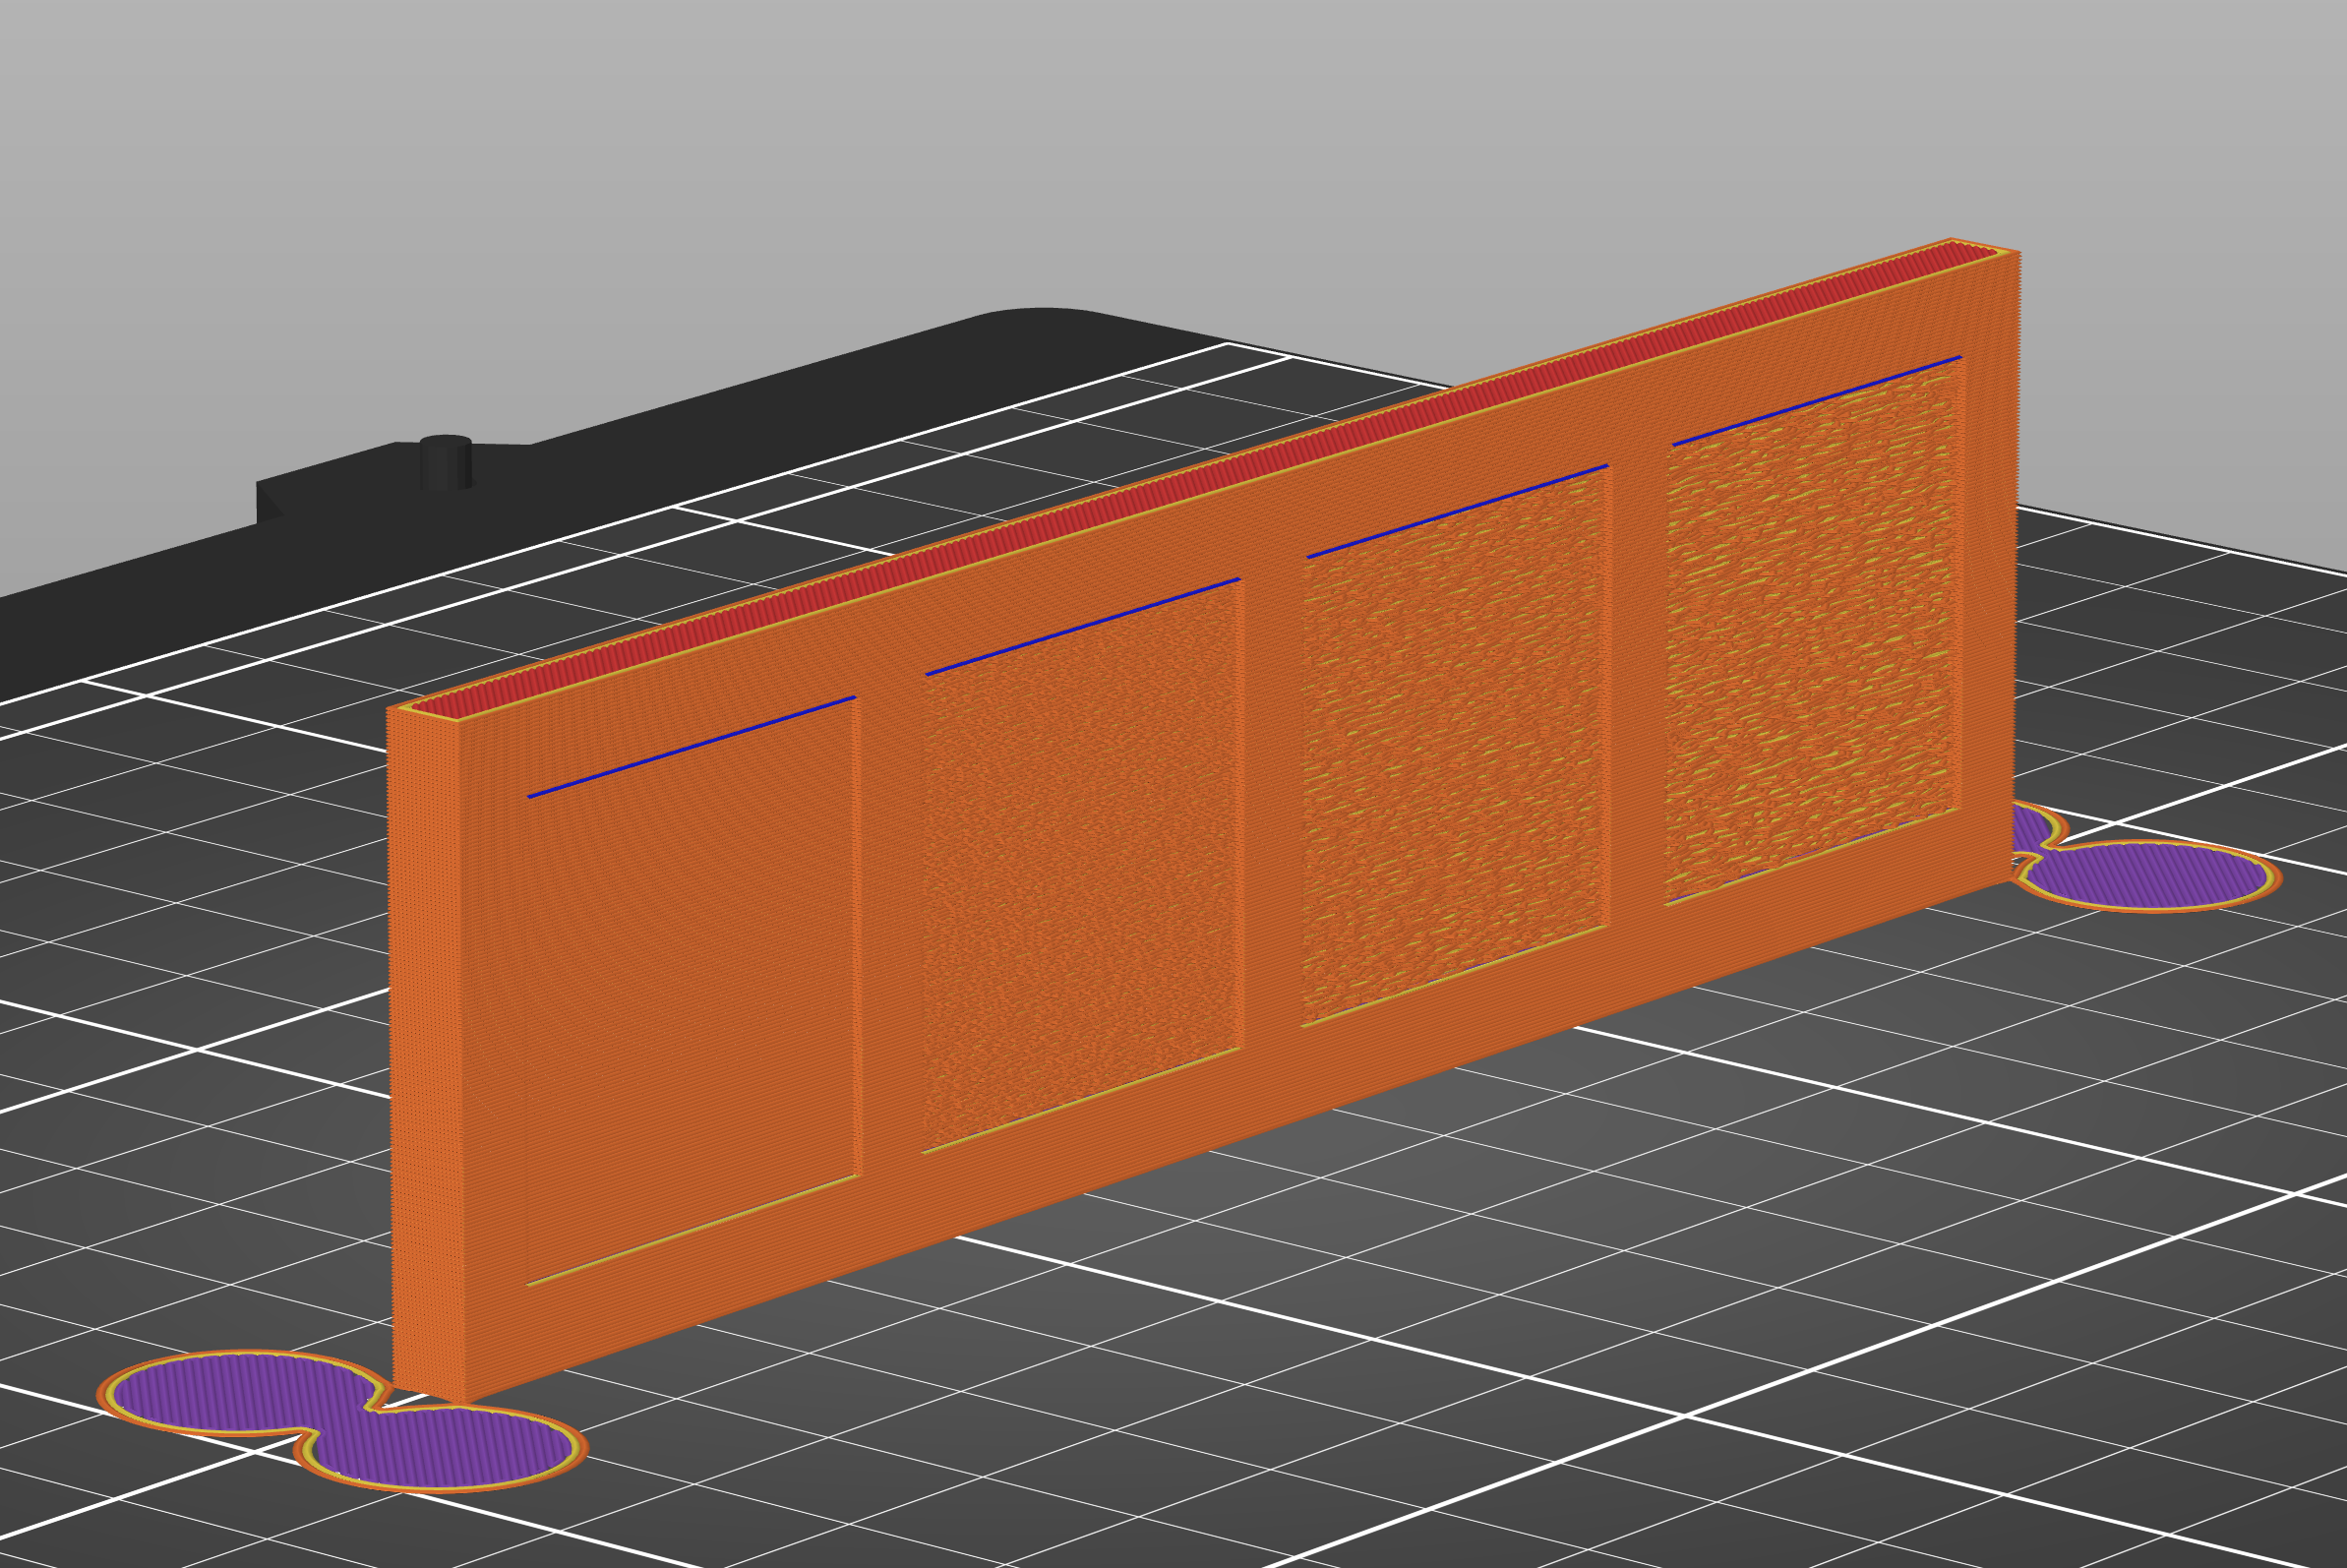Screen dimensions: 2347x1568
Task: Click the purple brim ear at the near corner
Action: point(342,1420)
